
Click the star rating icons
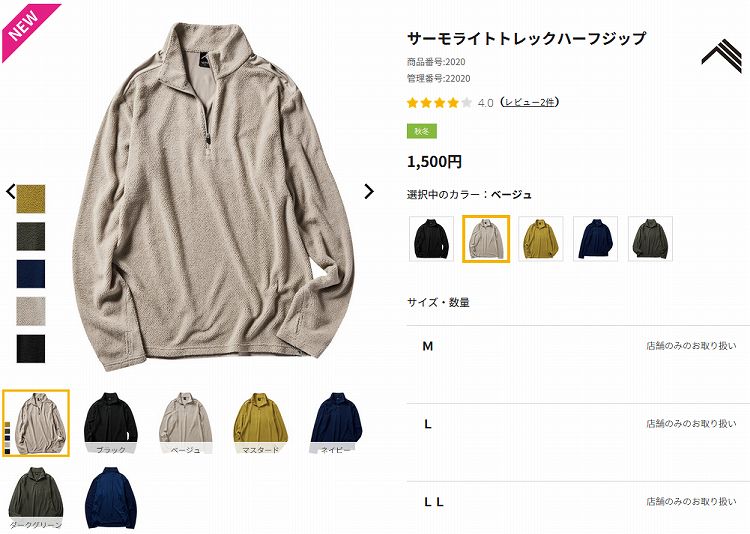pyautogui.click(x=440, y=102)
